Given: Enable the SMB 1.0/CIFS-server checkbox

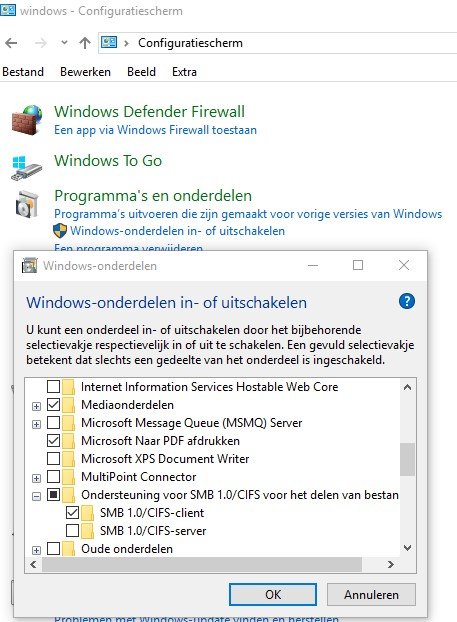Looking at the screenshot, I should tap(72, 530).
